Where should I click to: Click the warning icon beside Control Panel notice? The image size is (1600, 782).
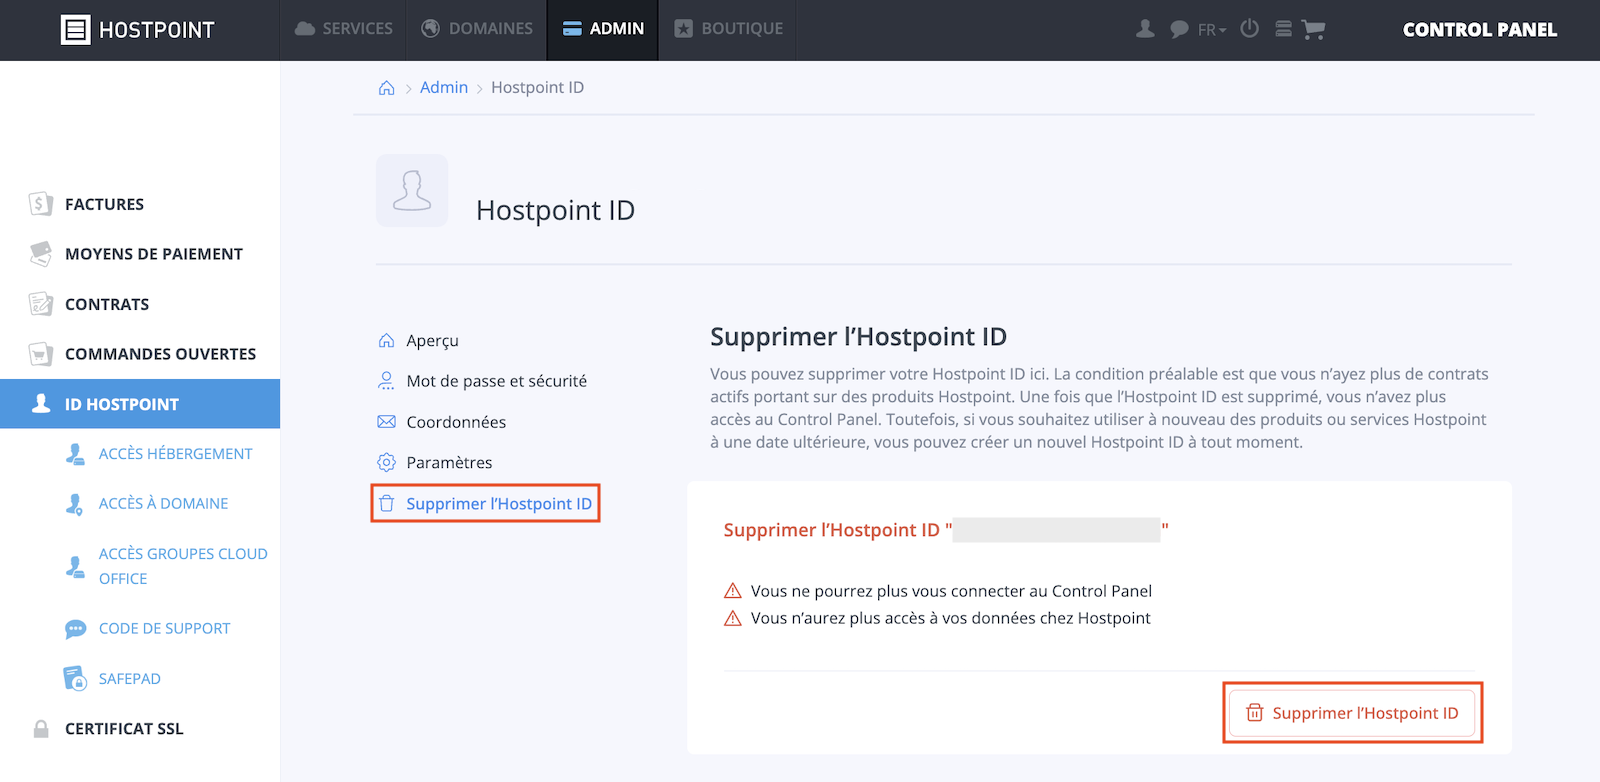pyautogui.click(x=733, y=591)
